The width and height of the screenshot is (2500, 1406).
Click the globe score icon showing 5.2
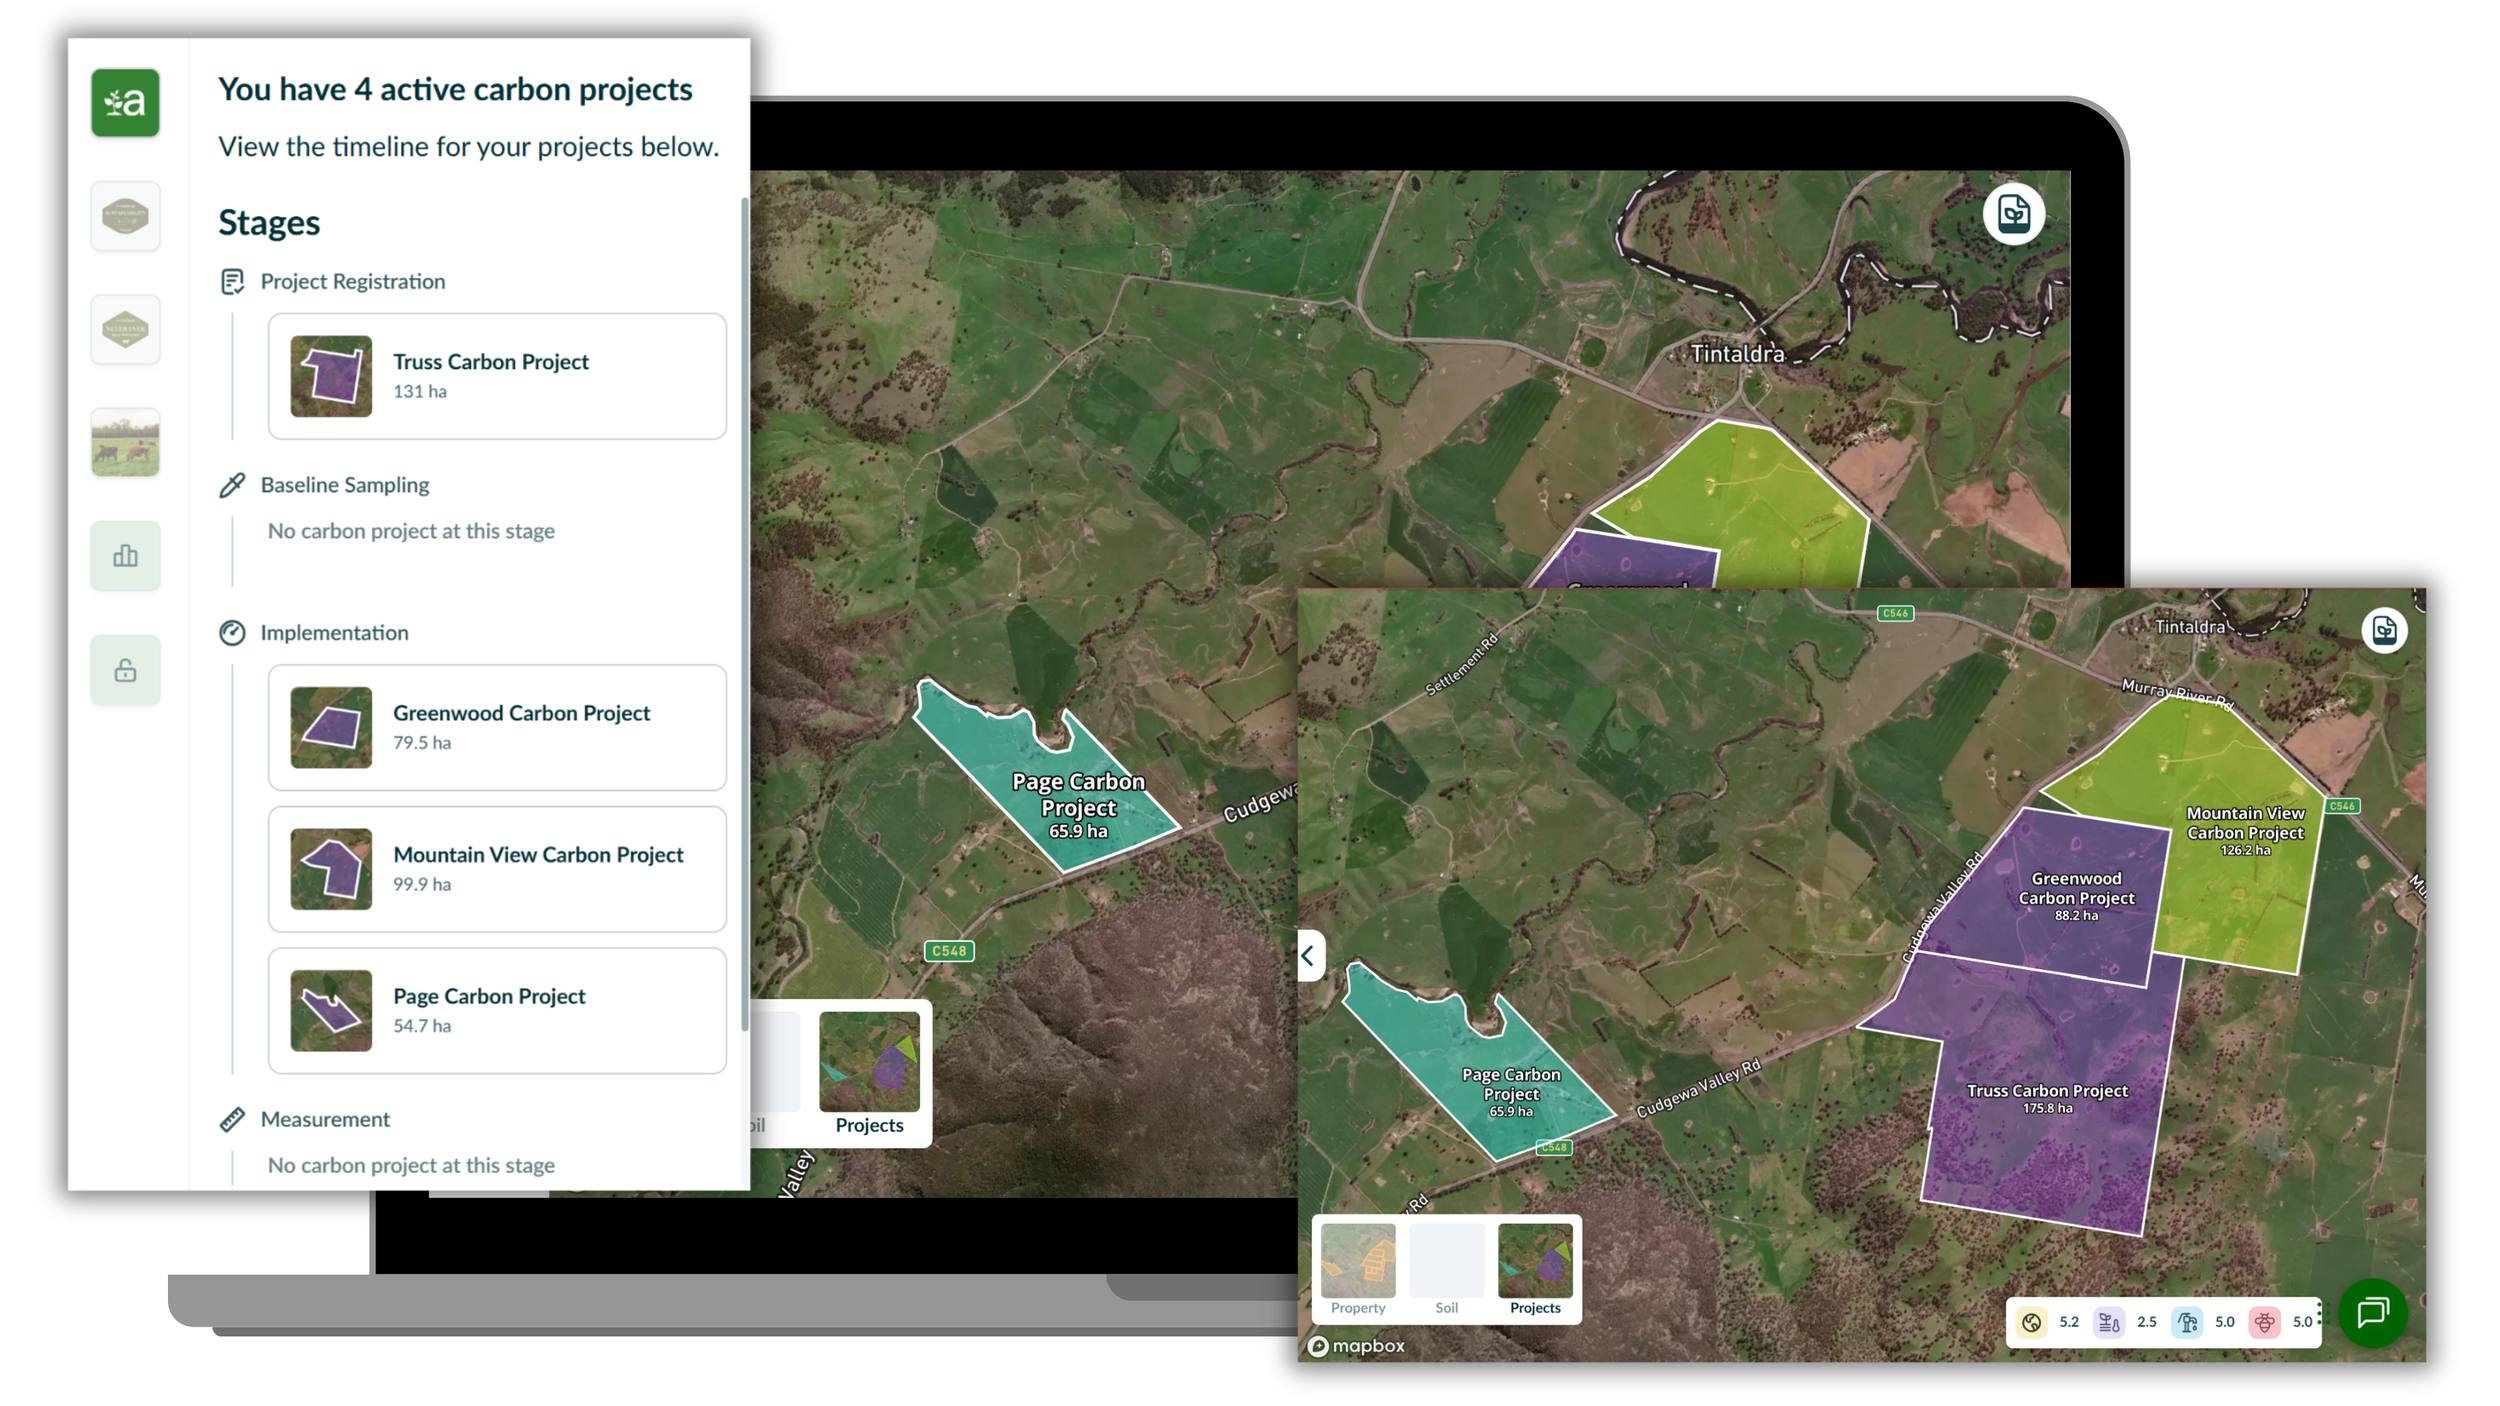pos(2031,1322)
